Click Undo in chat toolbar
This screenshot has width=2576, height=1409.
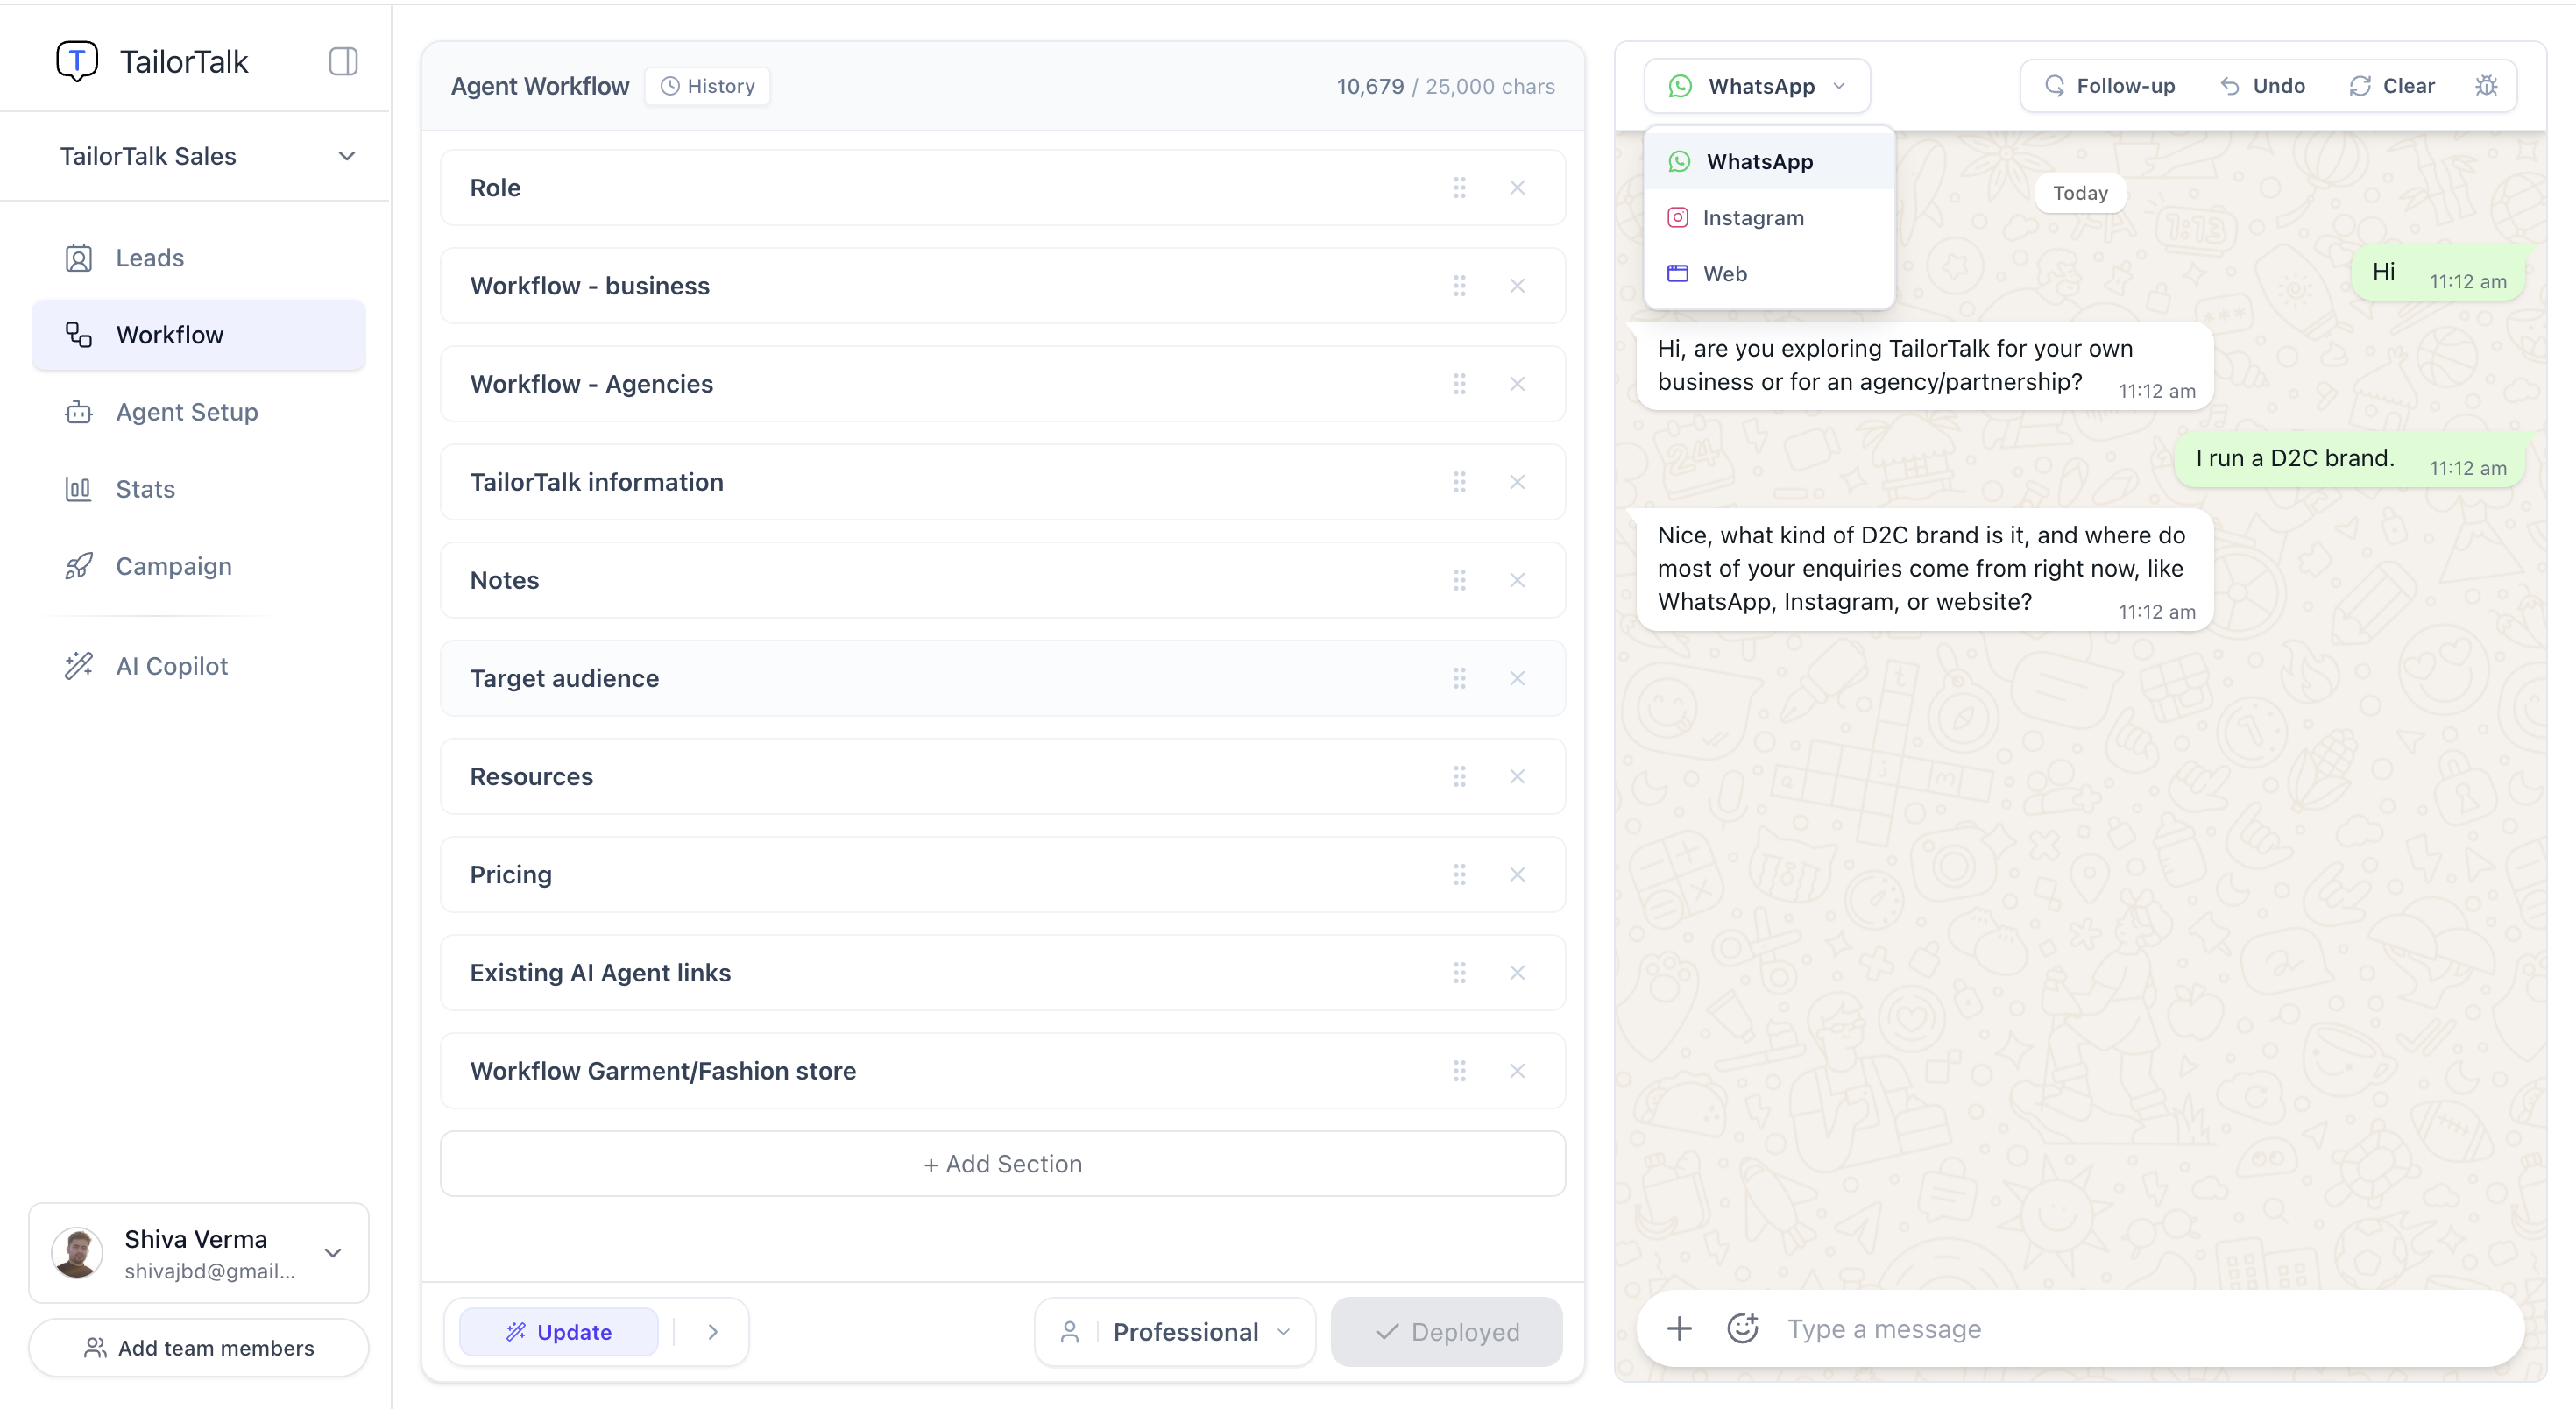click(x=2262, y=86)
